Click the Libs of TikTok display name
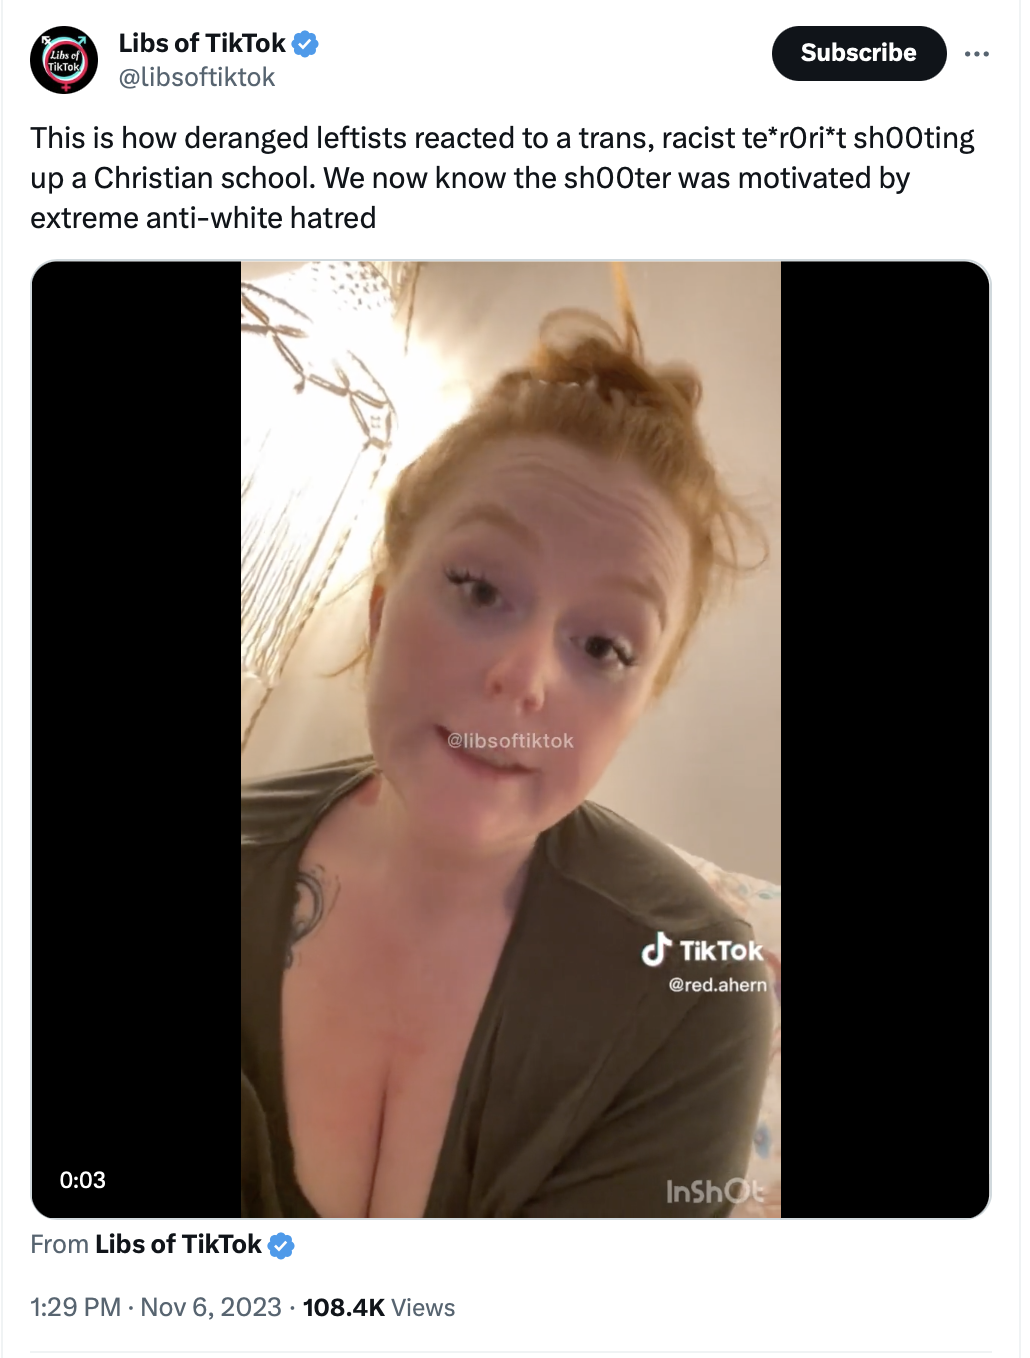This screenshot has width=1030, height=1358. [202, 44]
